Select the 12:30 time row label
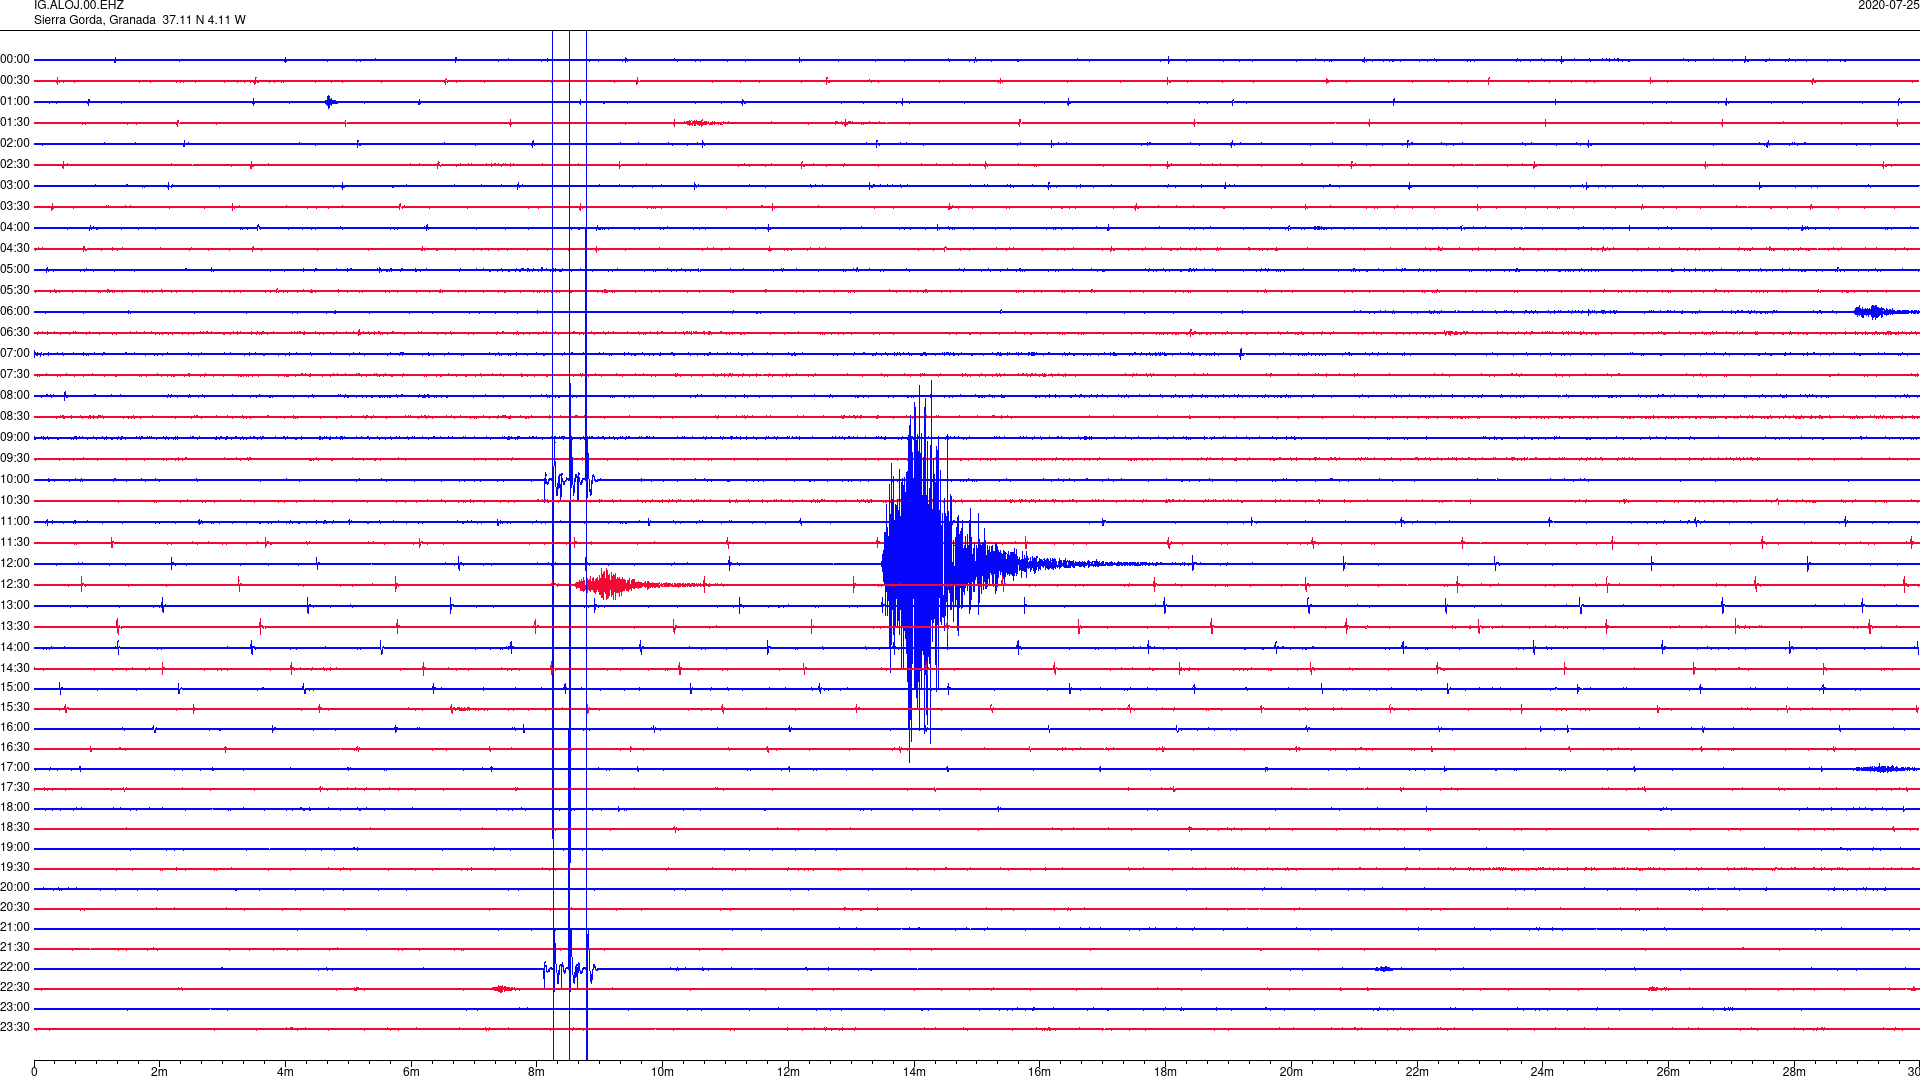1920x1080 pixels. [x=15, y=585]
